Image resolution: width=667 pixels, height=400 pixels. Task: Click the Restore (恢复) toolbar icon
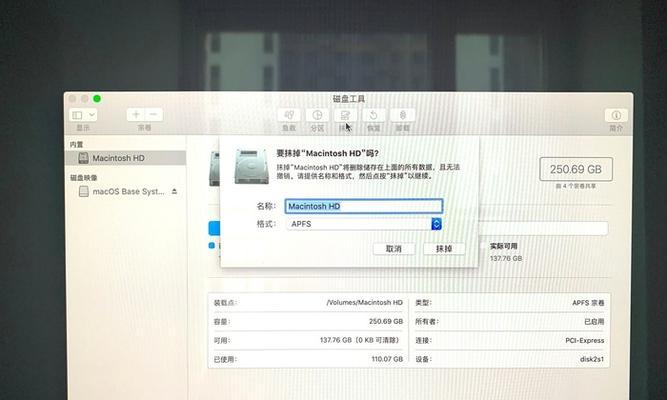click(373, 115)
